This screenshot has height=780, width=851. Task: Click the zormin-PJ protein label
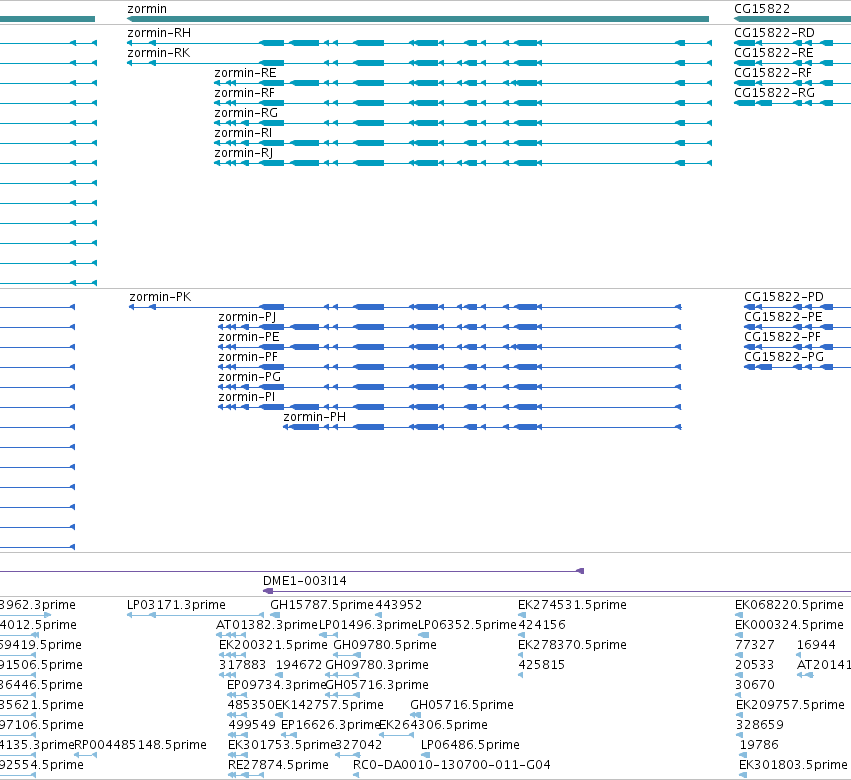tap(247, 317)
